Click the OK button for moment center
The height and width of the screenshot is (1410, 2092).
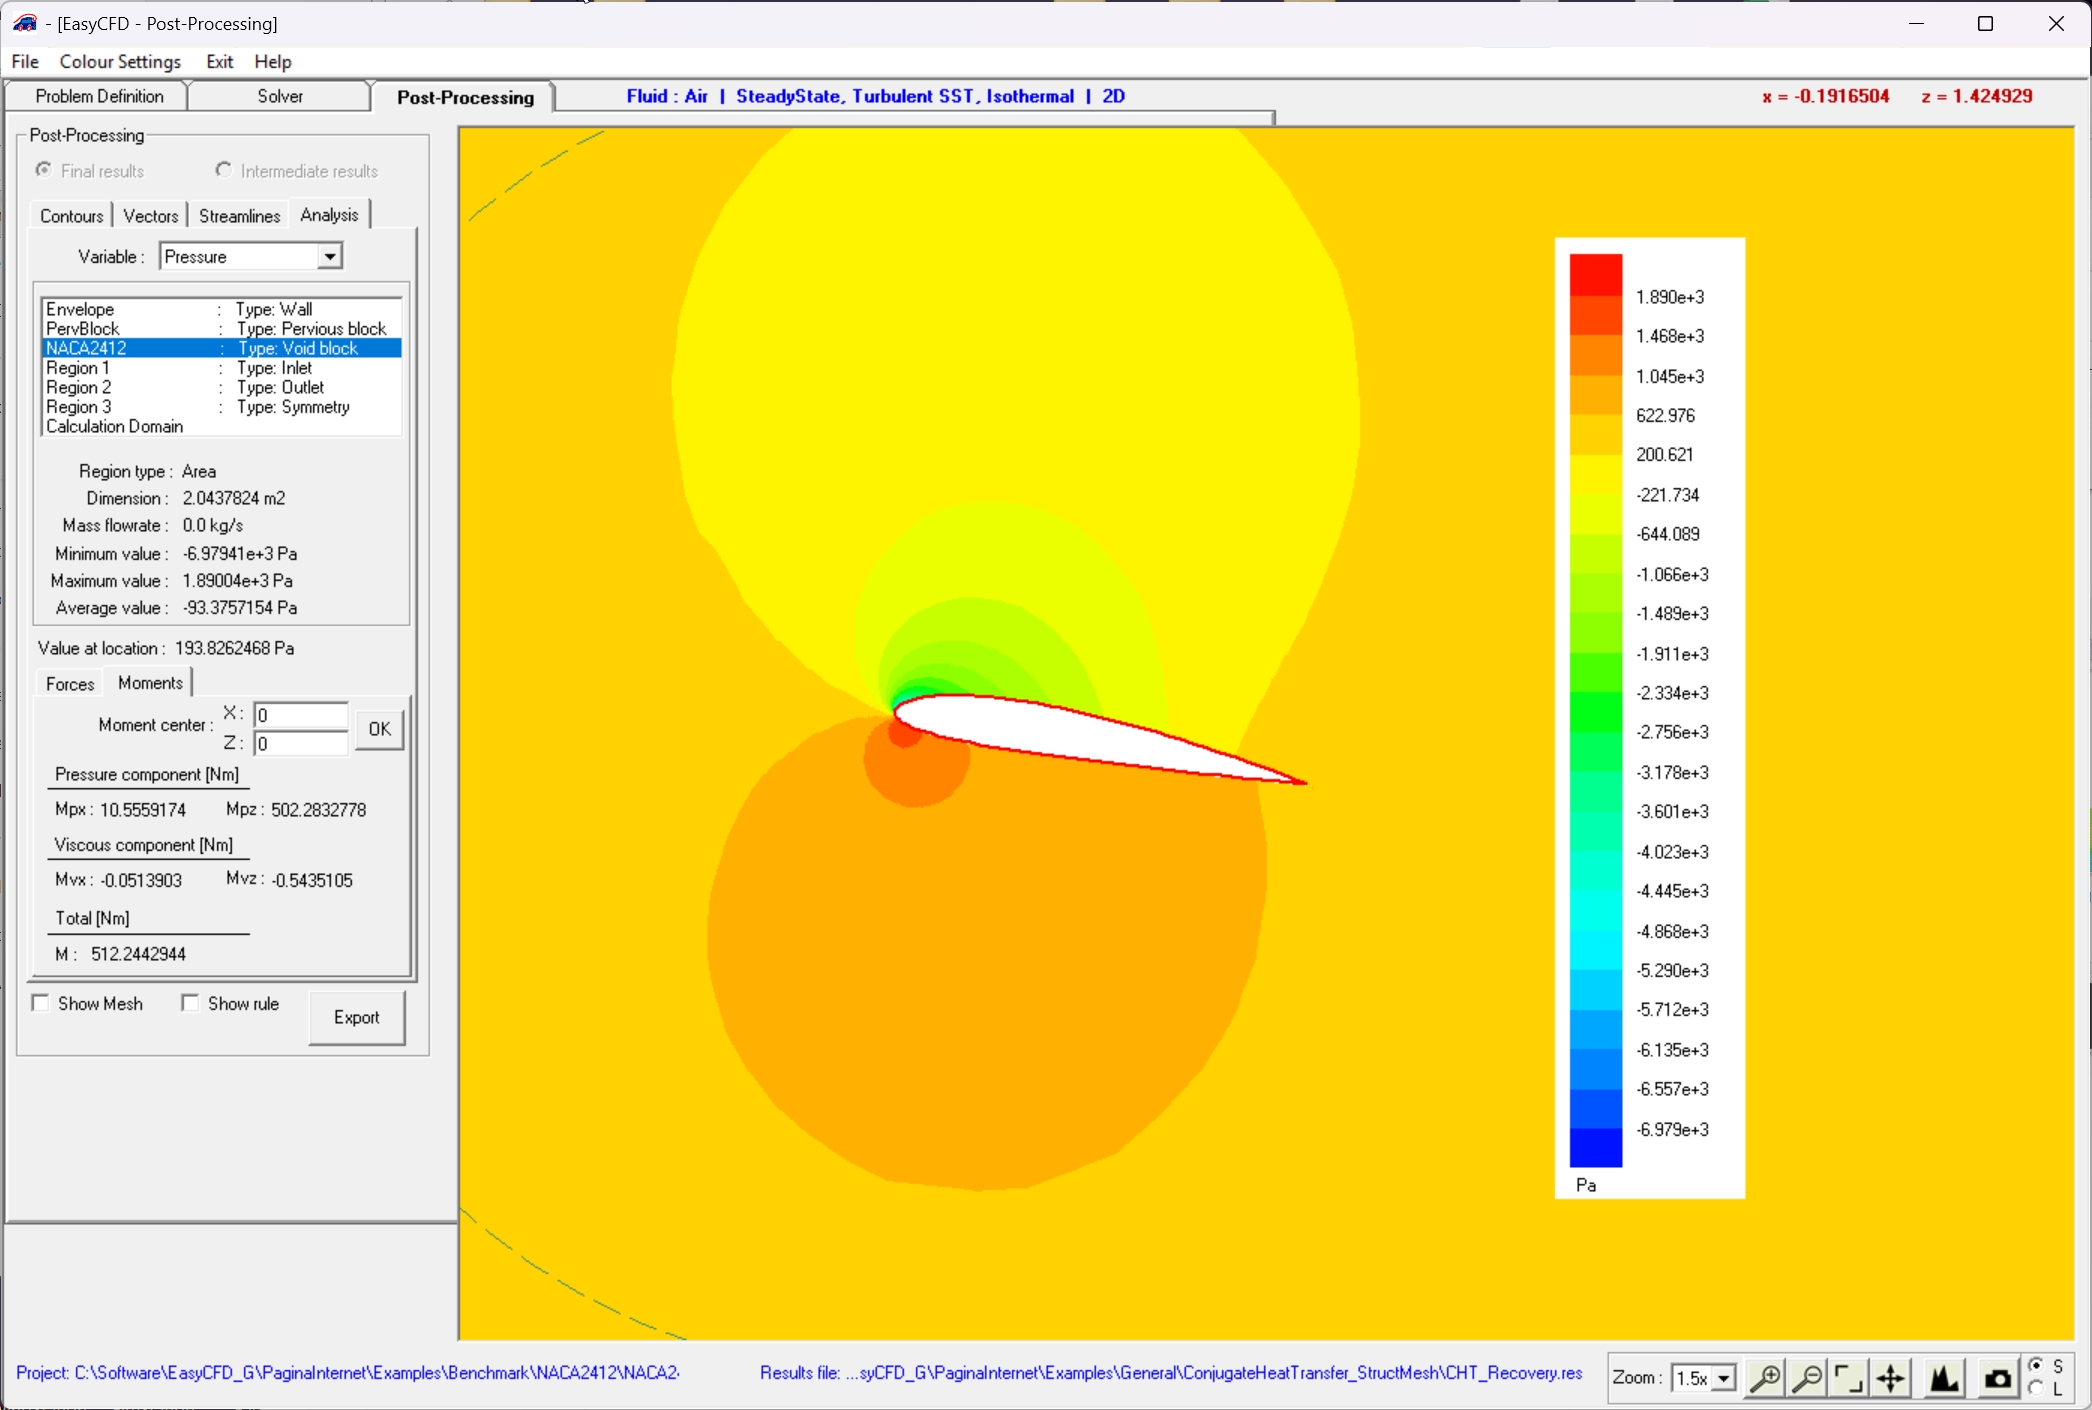coord(379,729)
